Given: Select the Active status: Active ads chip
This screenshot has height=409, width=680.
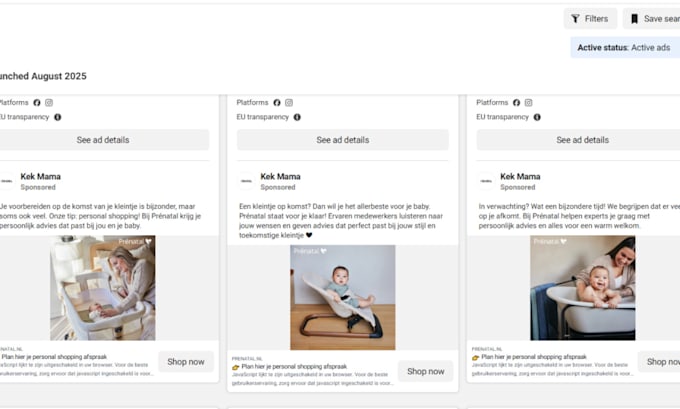Looking at the screenshot, I should (625, 48).
